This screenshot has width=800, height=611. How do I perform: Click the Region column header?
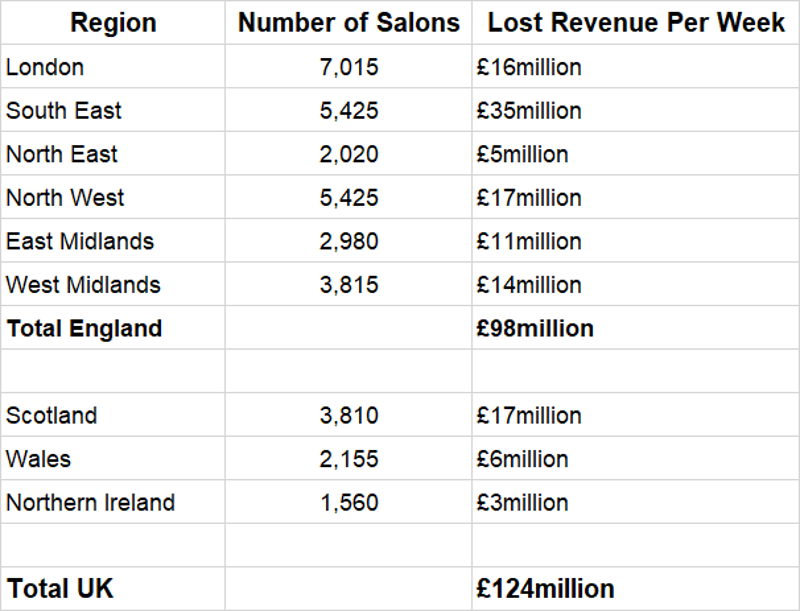tap(112, 23)
